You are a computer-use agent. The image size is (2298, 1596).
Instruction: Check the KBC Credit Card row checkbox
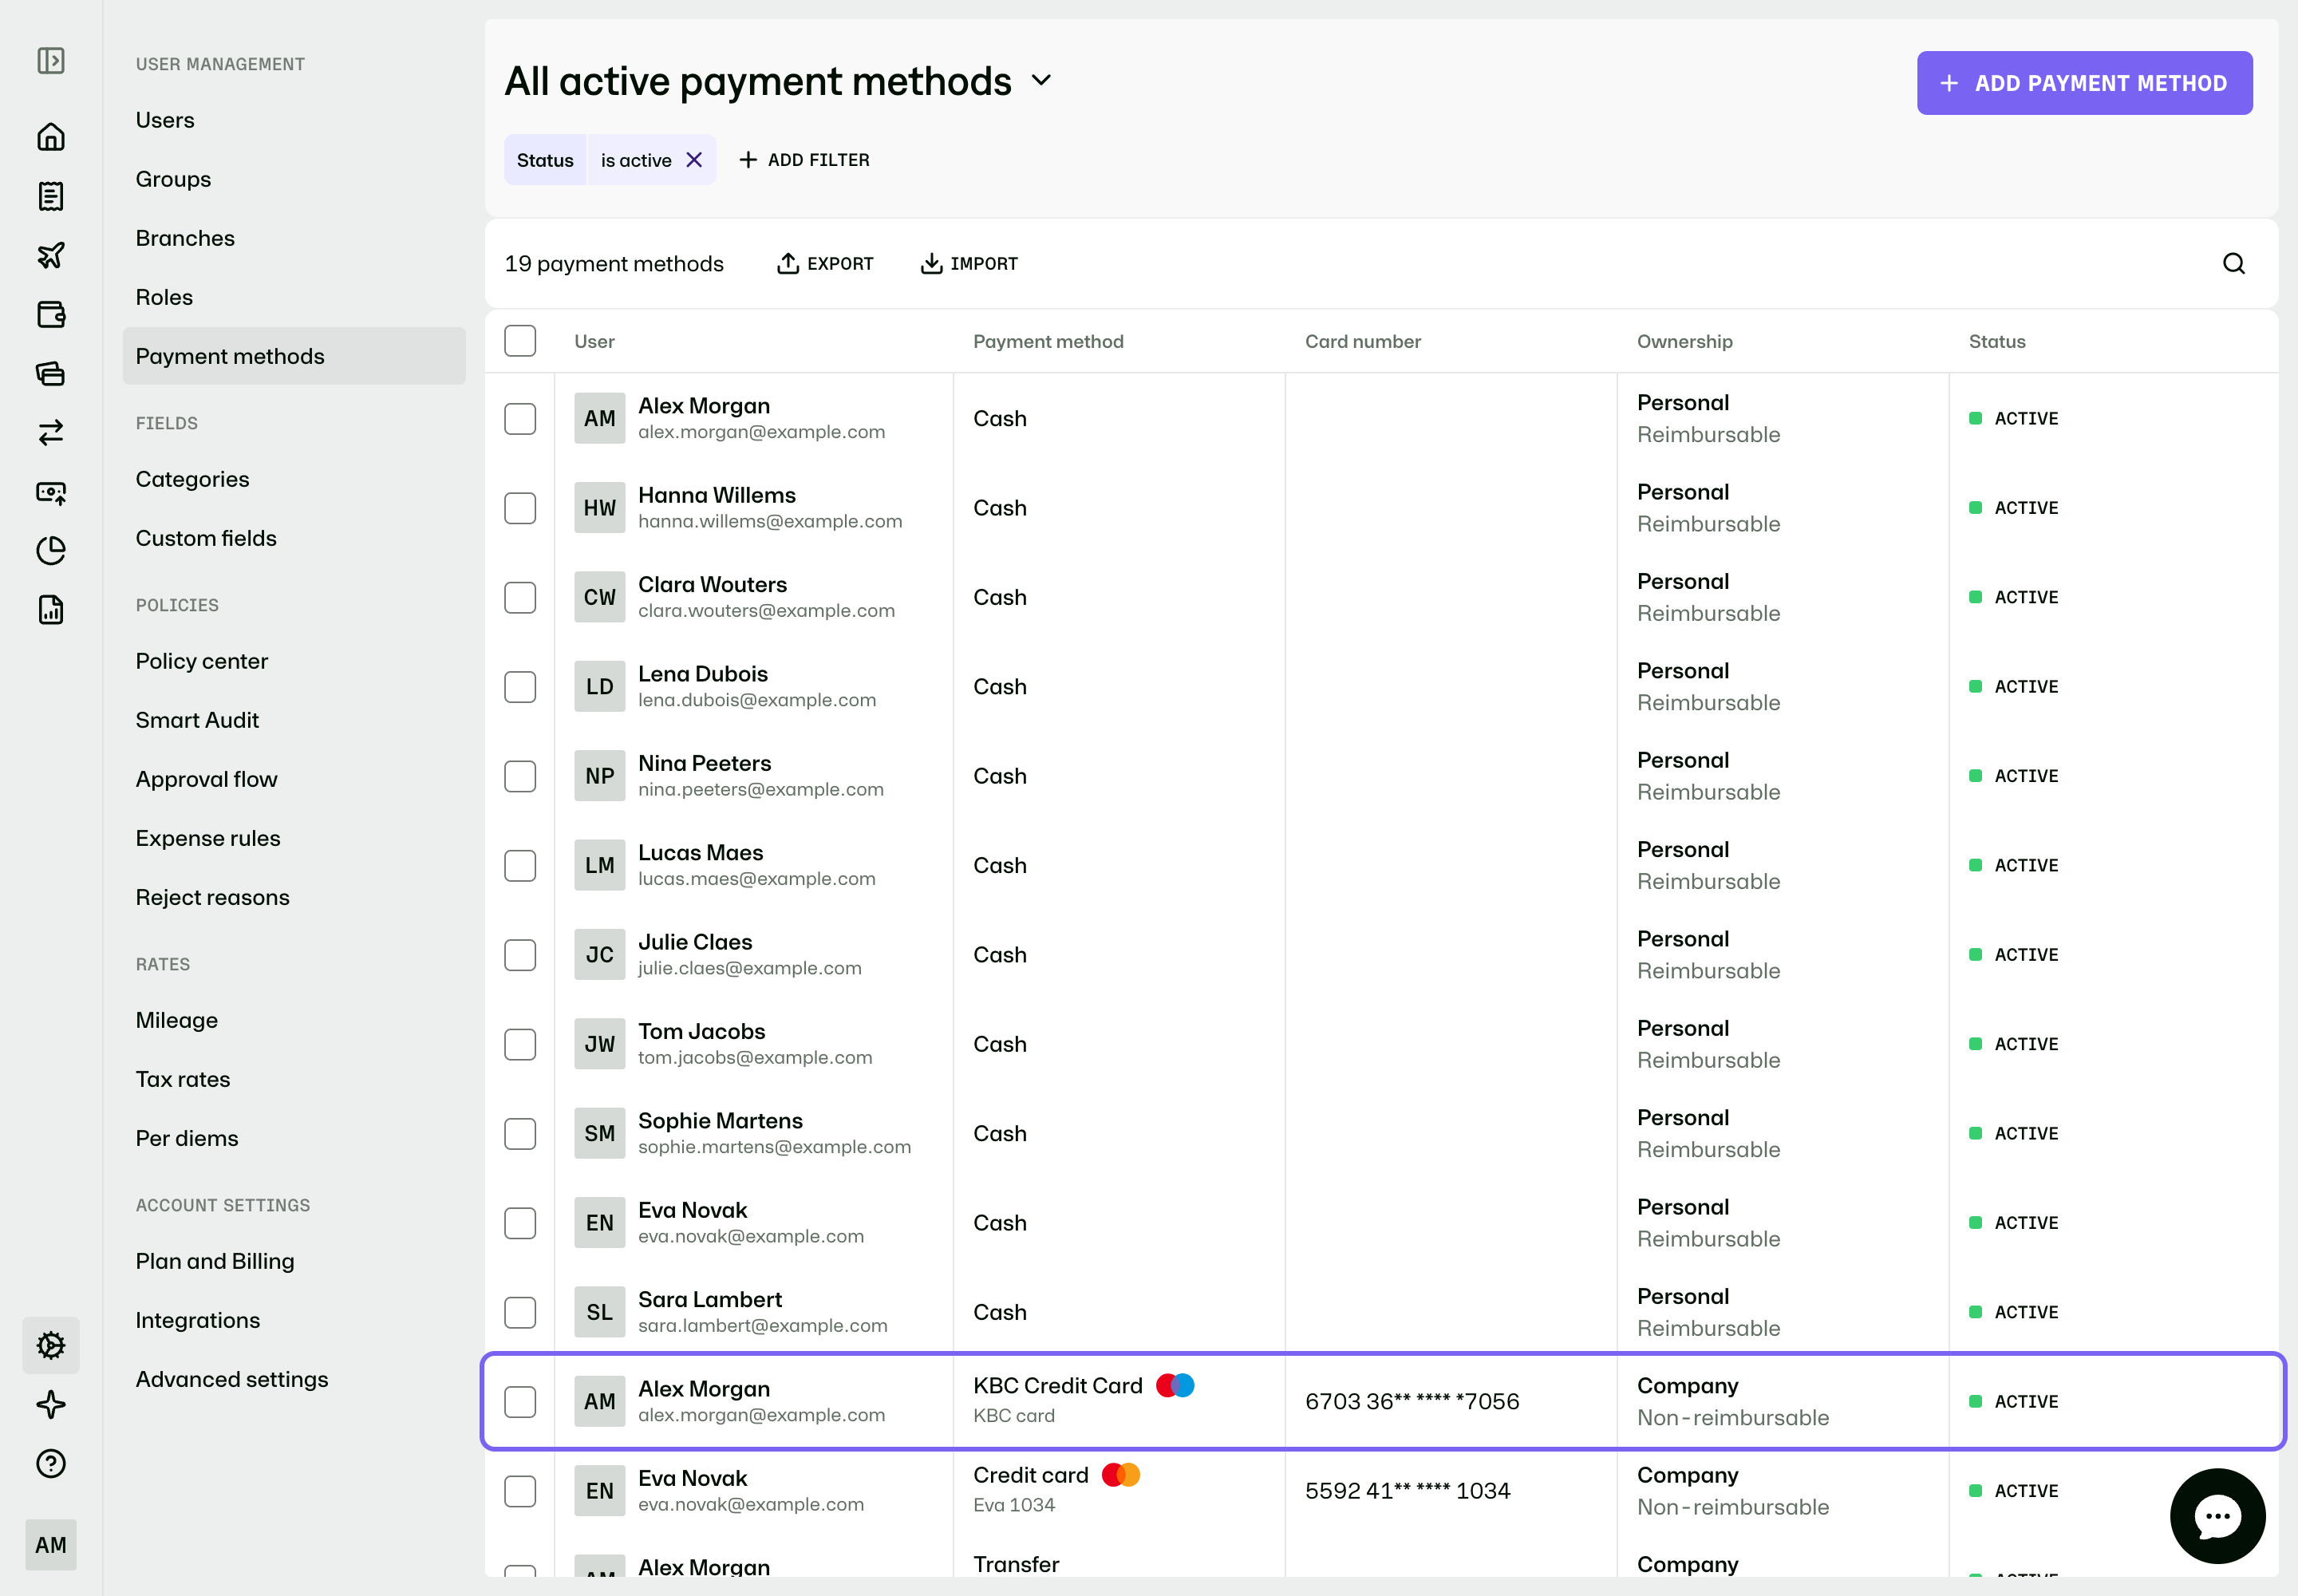[520, 1402]
